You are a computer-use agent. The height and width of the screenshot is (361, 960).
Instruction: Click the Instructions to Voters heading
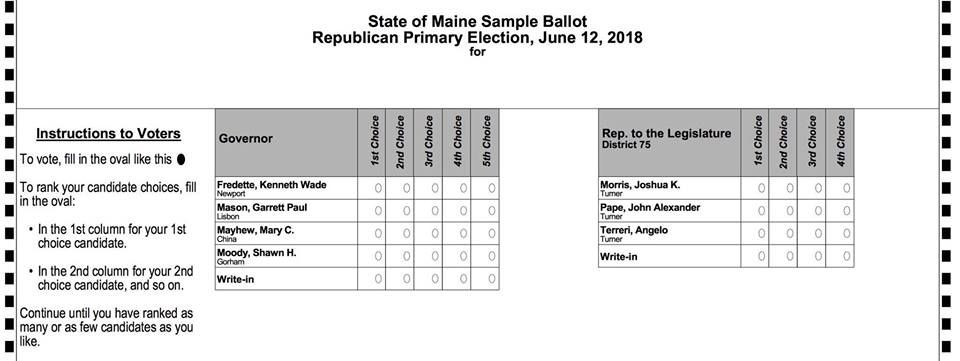coord(108,133)
